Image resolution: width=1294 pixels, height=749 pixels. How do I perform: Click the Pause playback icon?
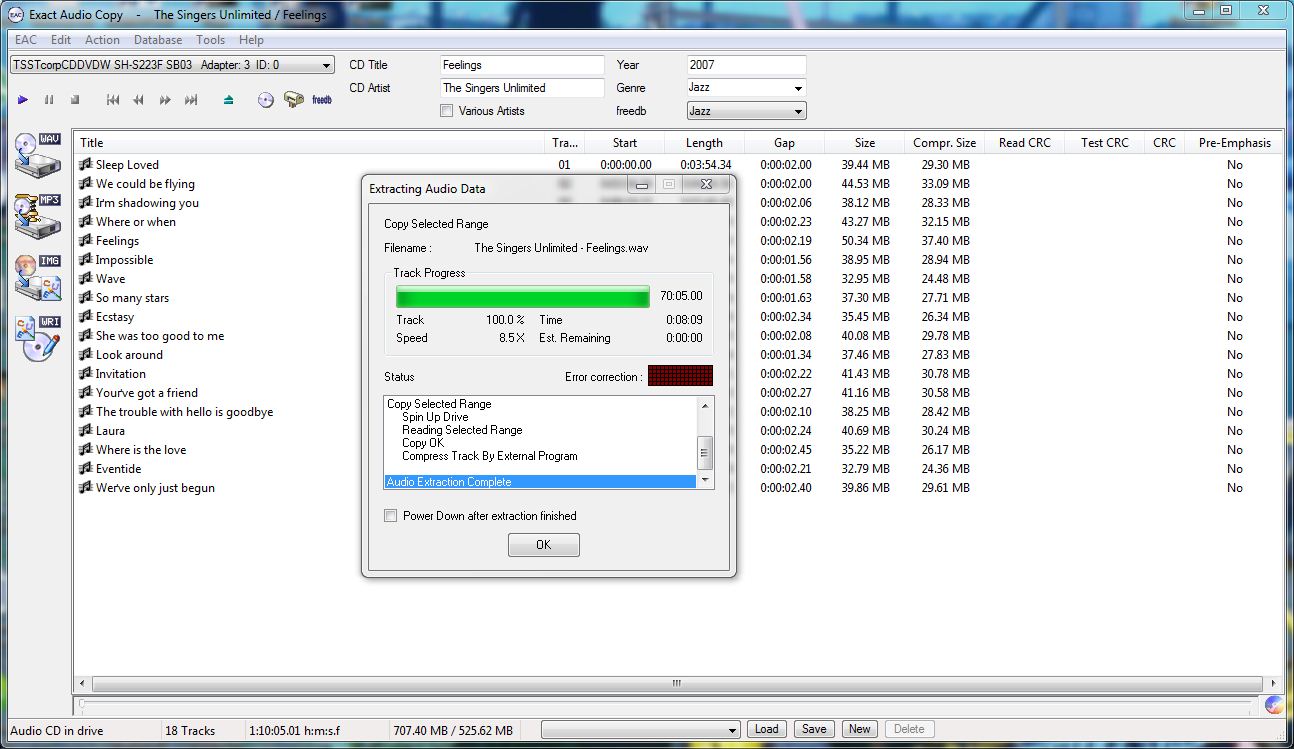point(49,100)
